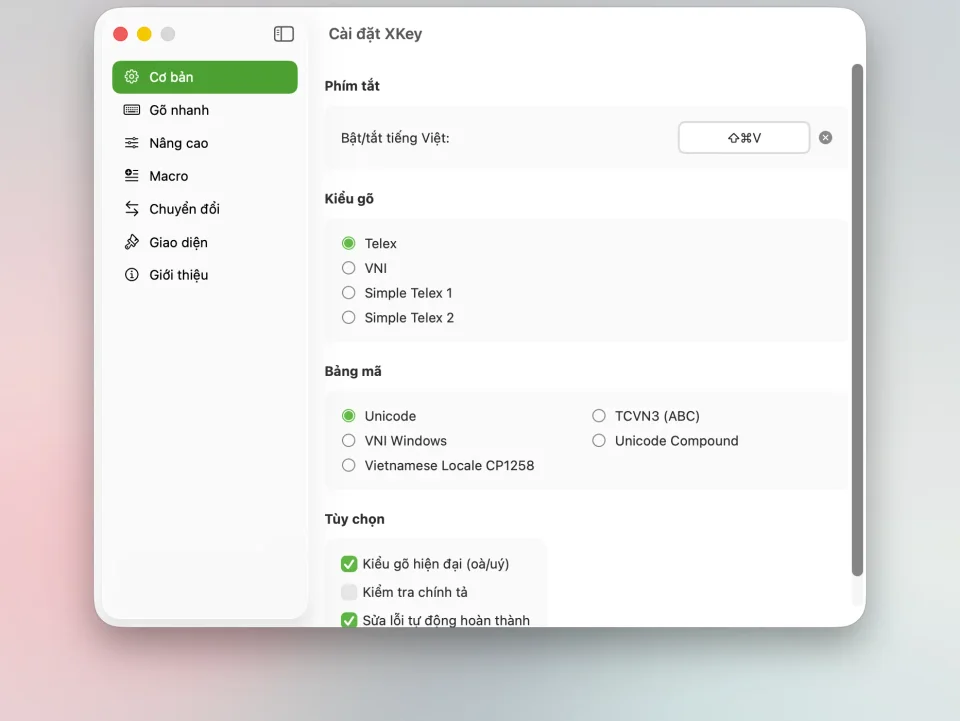Click the Tùy chọn section heading
Screen dimensions: 960x721
(354, 519)
